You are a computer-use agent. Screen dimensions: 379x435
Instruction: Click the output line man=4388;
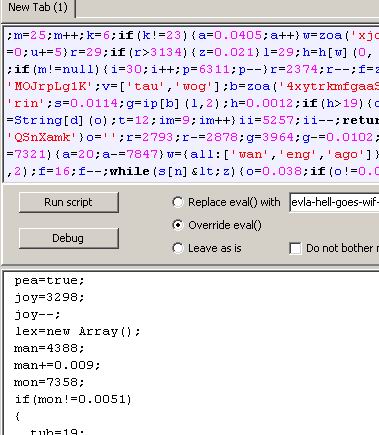click(49, 349)
